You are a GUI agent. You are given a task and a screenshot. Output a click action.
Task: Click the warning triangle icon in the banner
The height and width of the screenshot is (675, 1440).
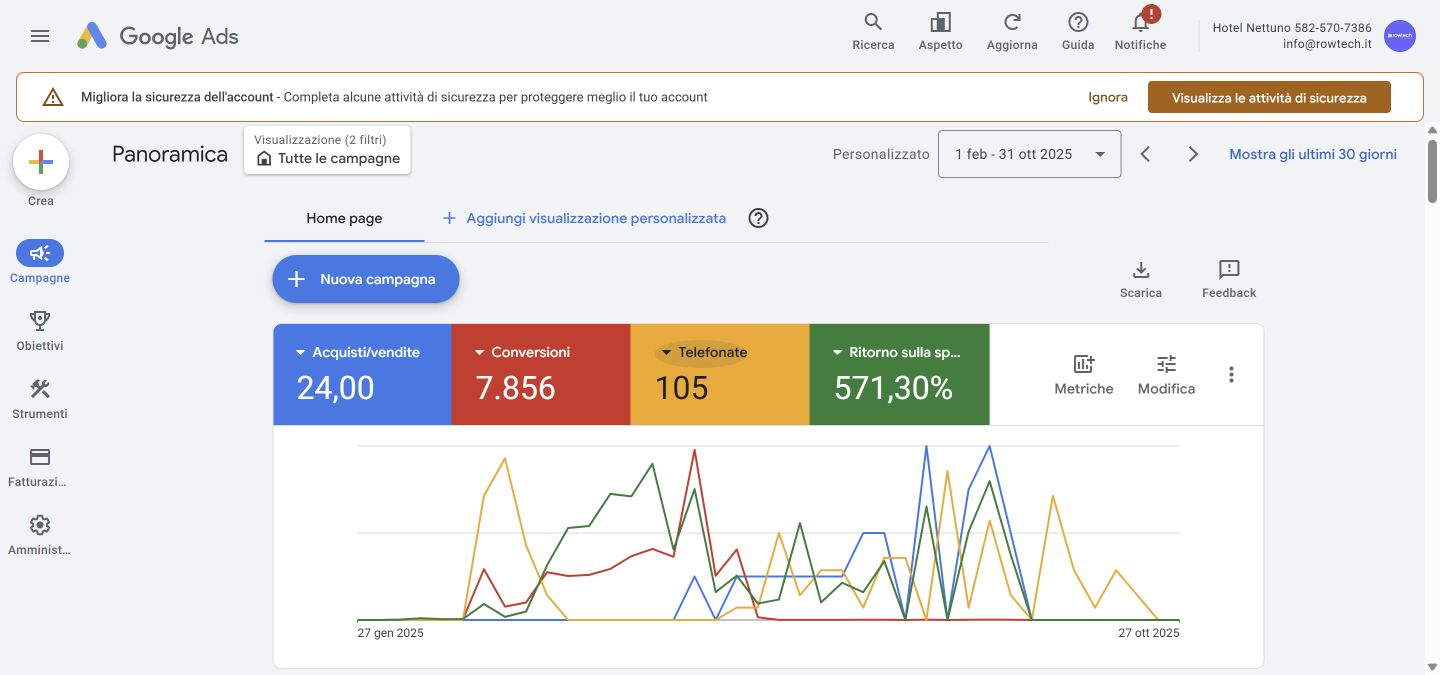click(x=53, y=97)
